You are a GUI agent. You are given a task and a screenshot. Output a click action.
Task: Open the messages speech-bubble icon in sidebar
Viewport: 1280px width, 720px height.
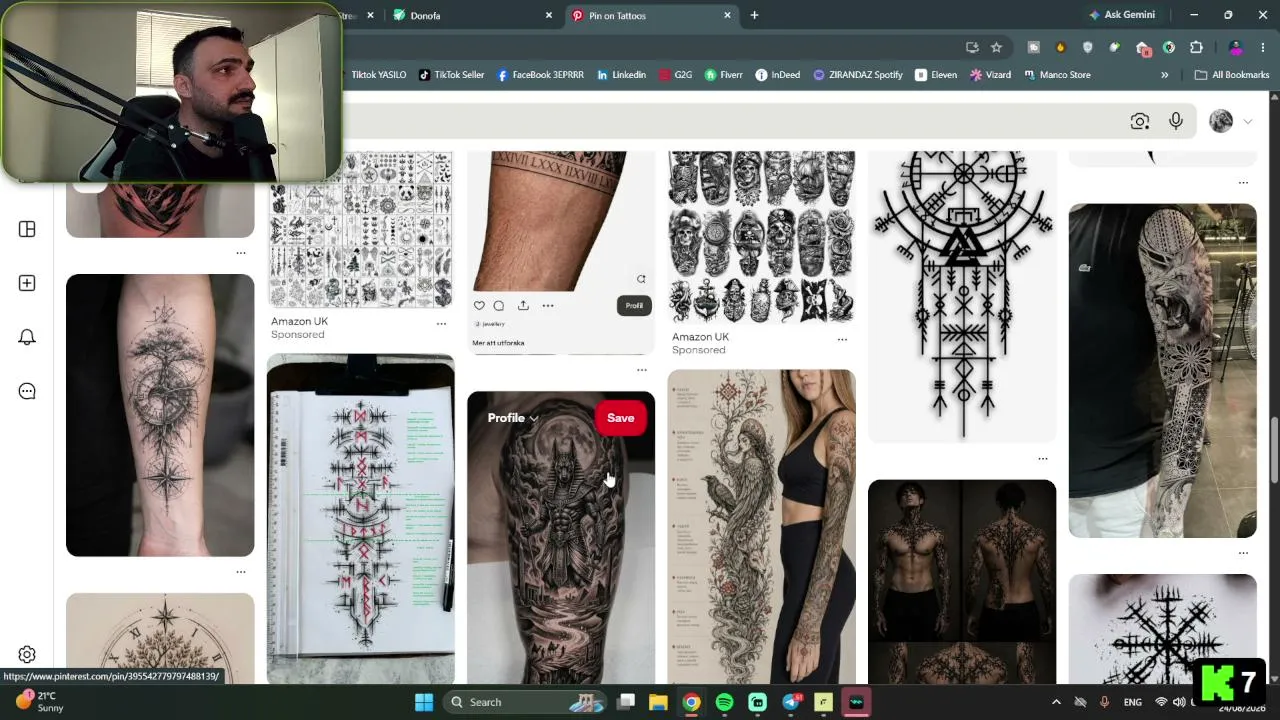tap(27, 391)
